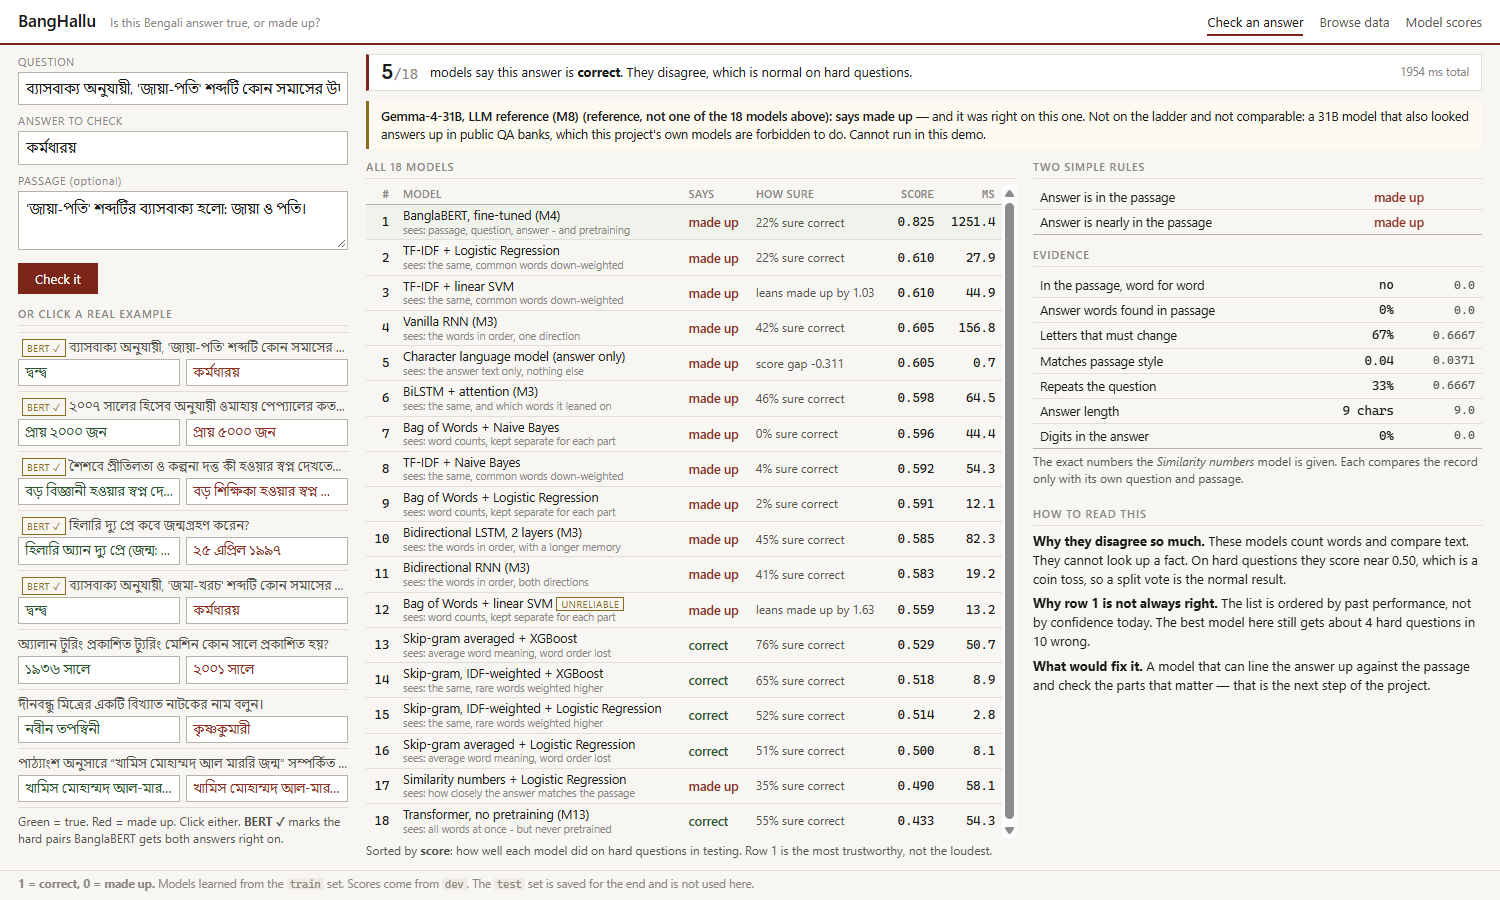Load example answer '১৯৩৬ সালে'
The height and width of the screenshot is (900, 1500).
99,669
